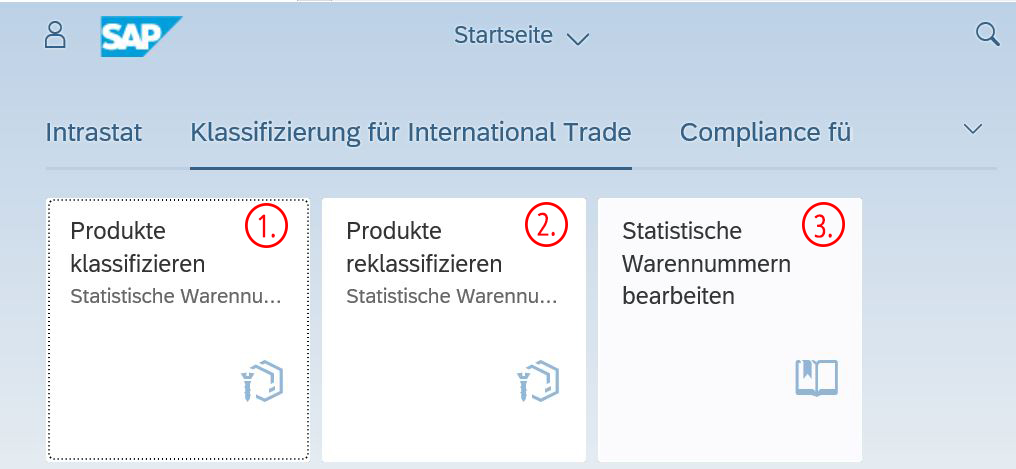Click the red circled number 1 marker
The height and width of the screenshot is (469, 1016).
[267, 227]
